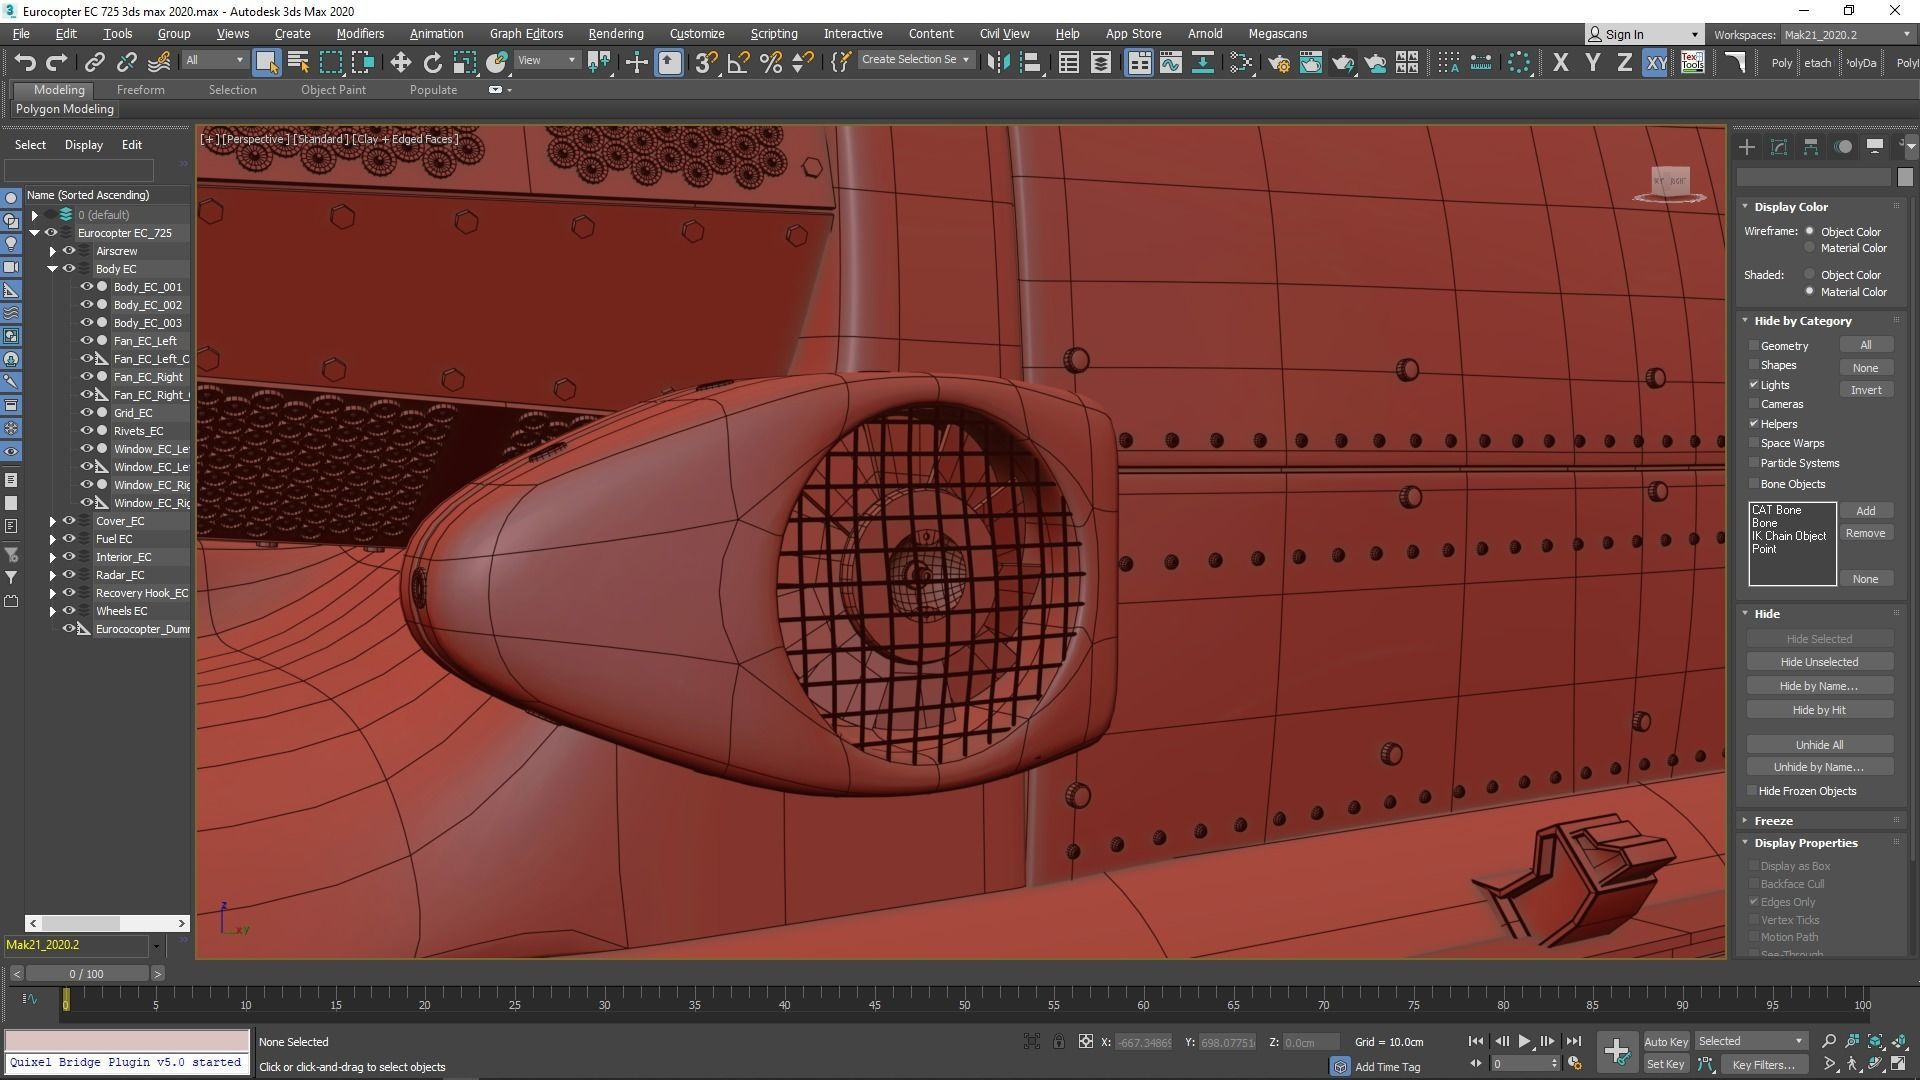Image resolution: width=1920 pixels, height=1080 pixels.
Task: Expand the Airscrew tree node
Action: tap(53, 251)
